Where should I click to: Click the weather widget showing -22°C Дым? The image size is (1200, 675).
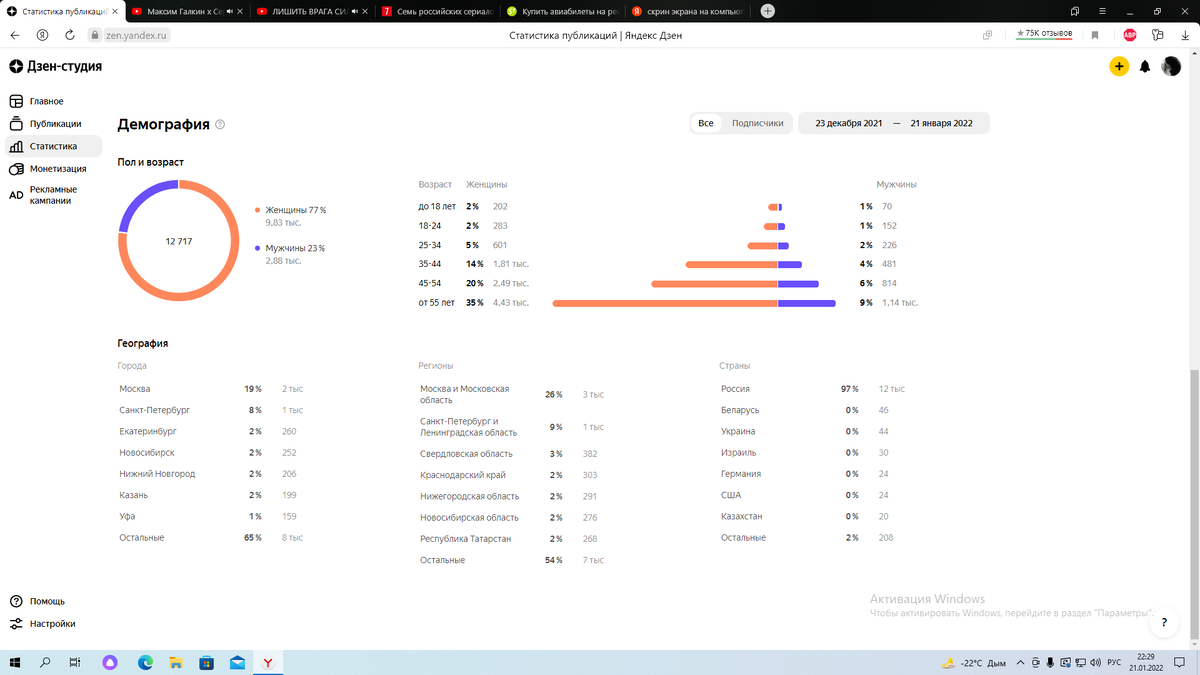click(975, 663)
